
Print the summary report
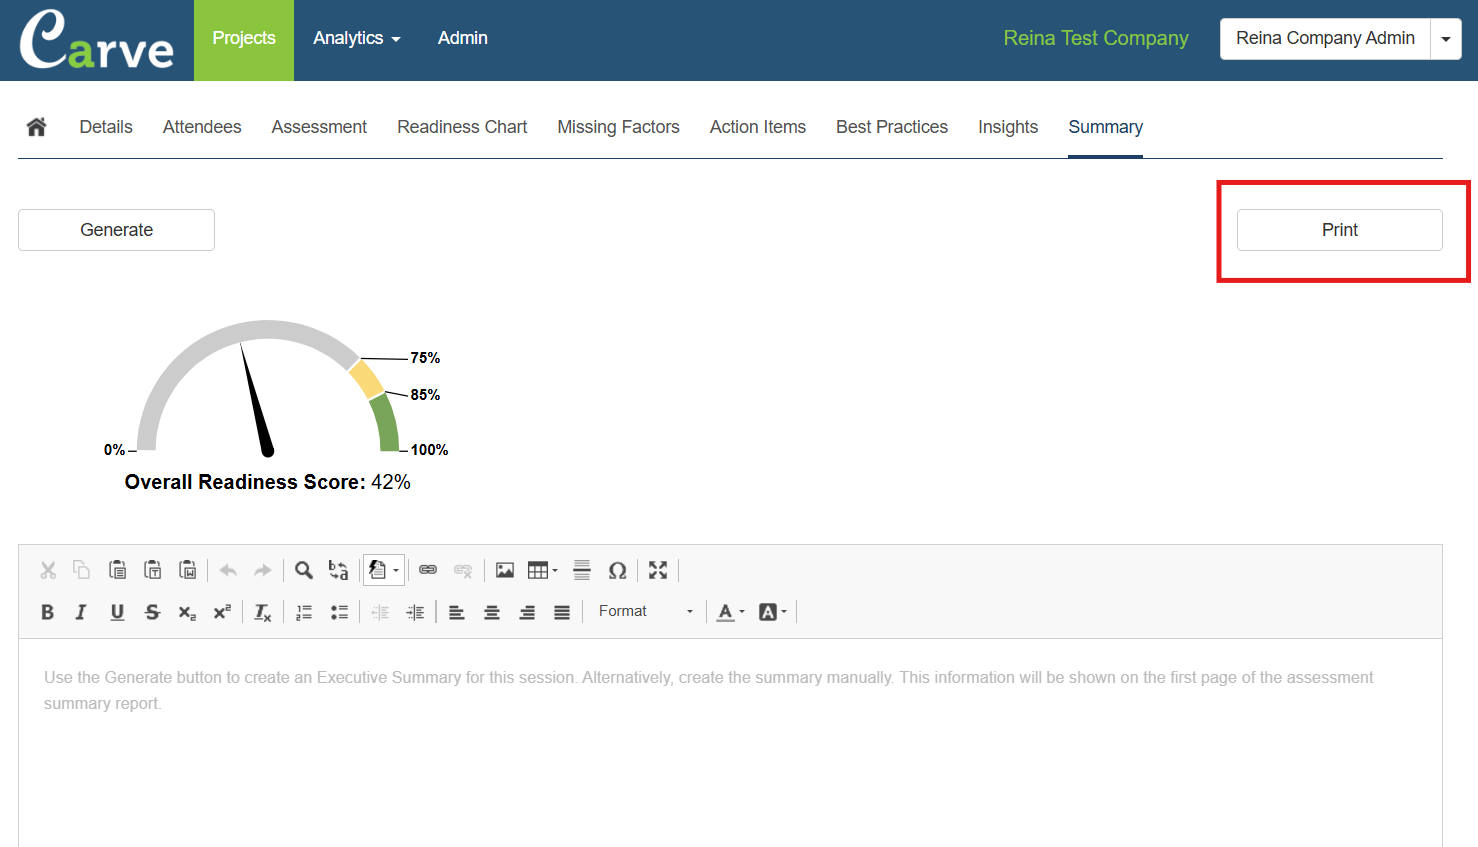1339,230
